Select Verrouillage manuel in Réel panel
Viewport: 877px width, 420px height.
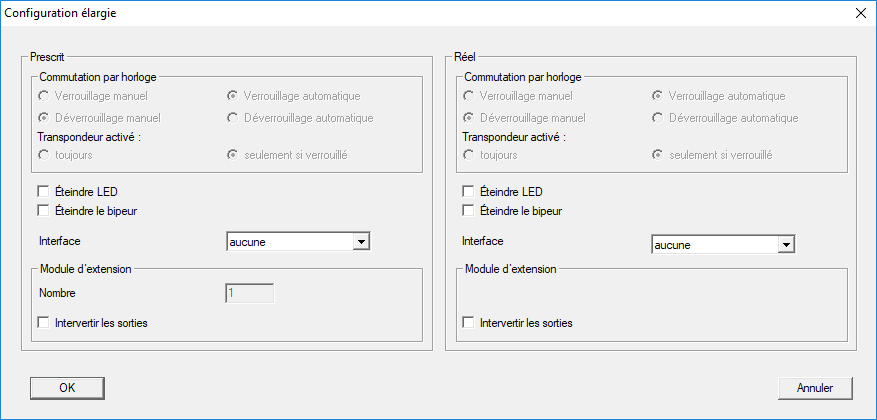click(468, 96)
